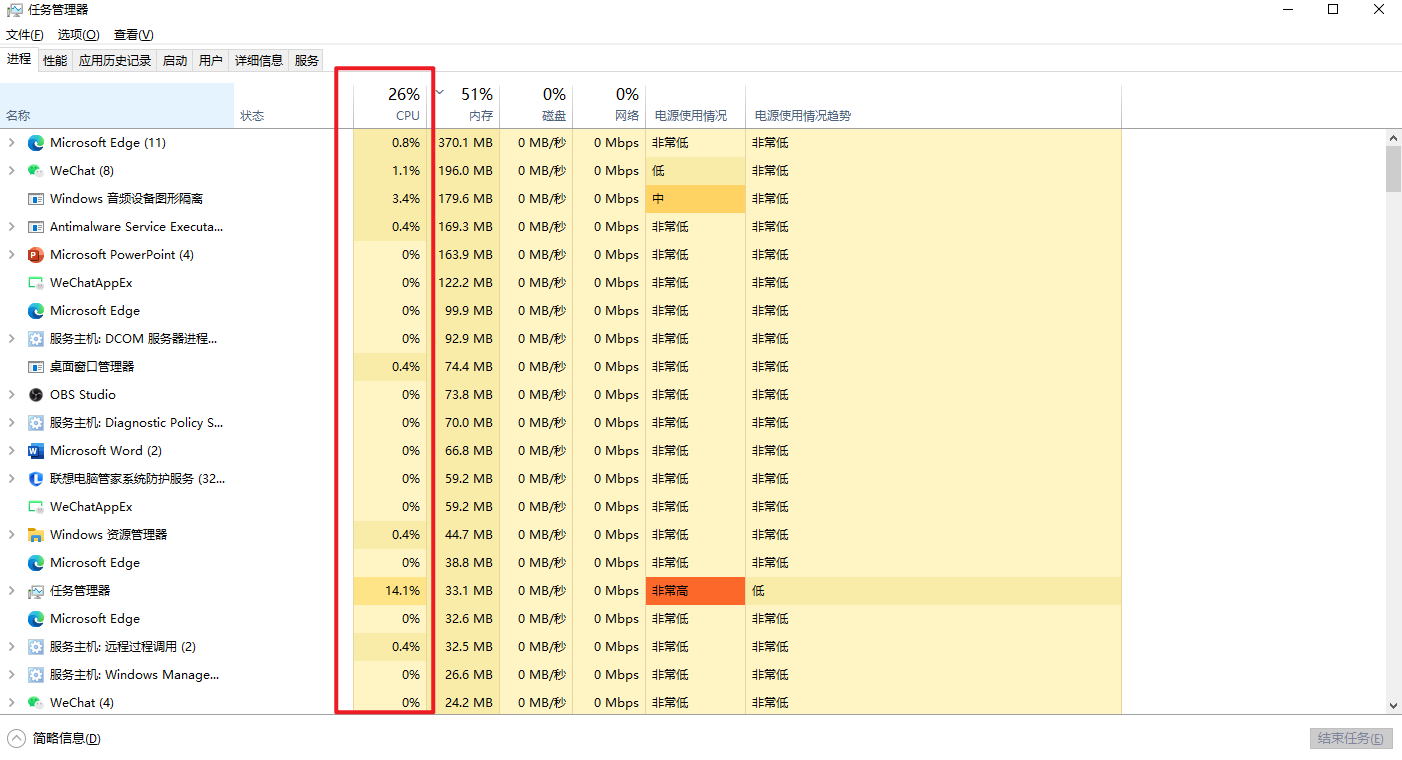
Task: Click the Microsoft PowerPoint (4) icon
Action: 36,255
